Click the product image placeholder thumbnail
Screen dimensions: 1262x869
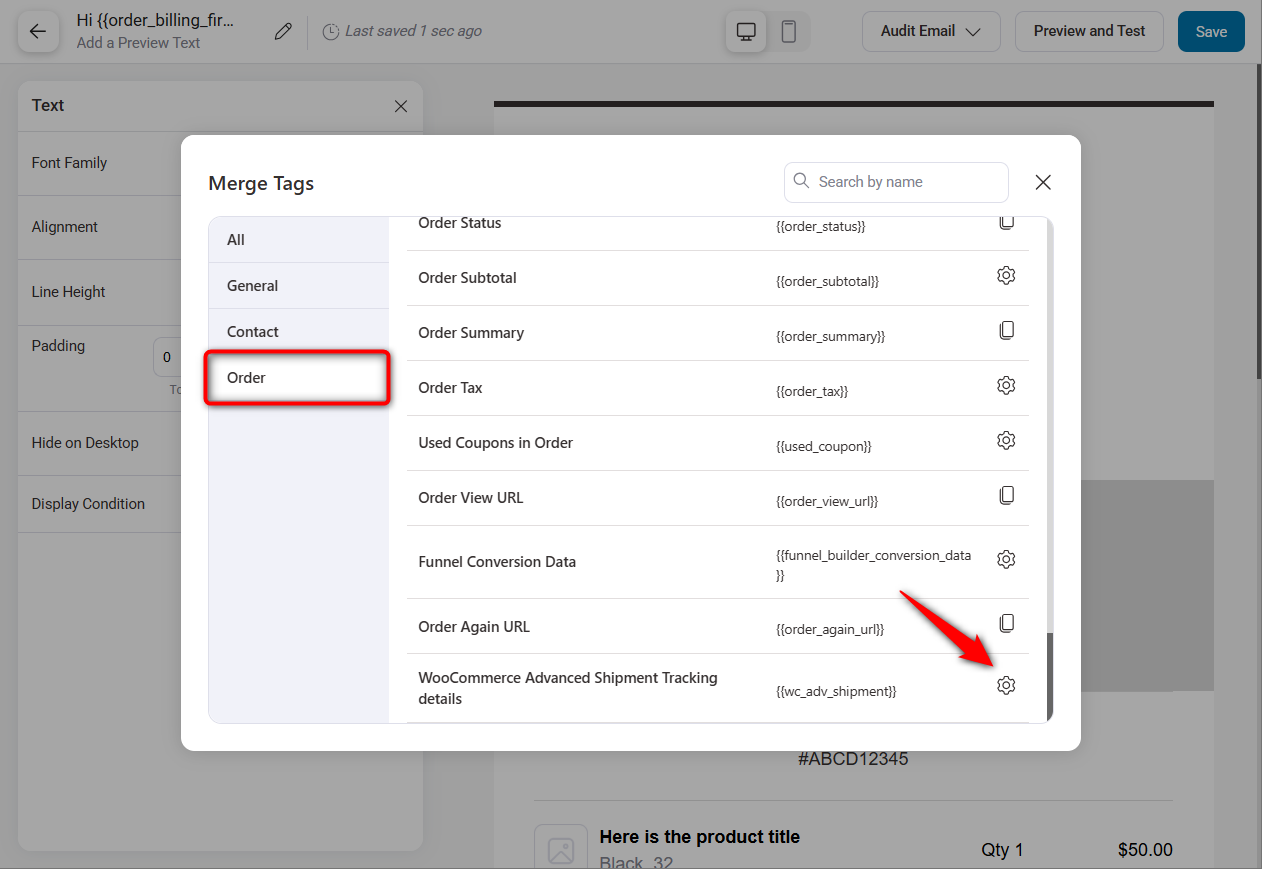click(x=561, y=847)
